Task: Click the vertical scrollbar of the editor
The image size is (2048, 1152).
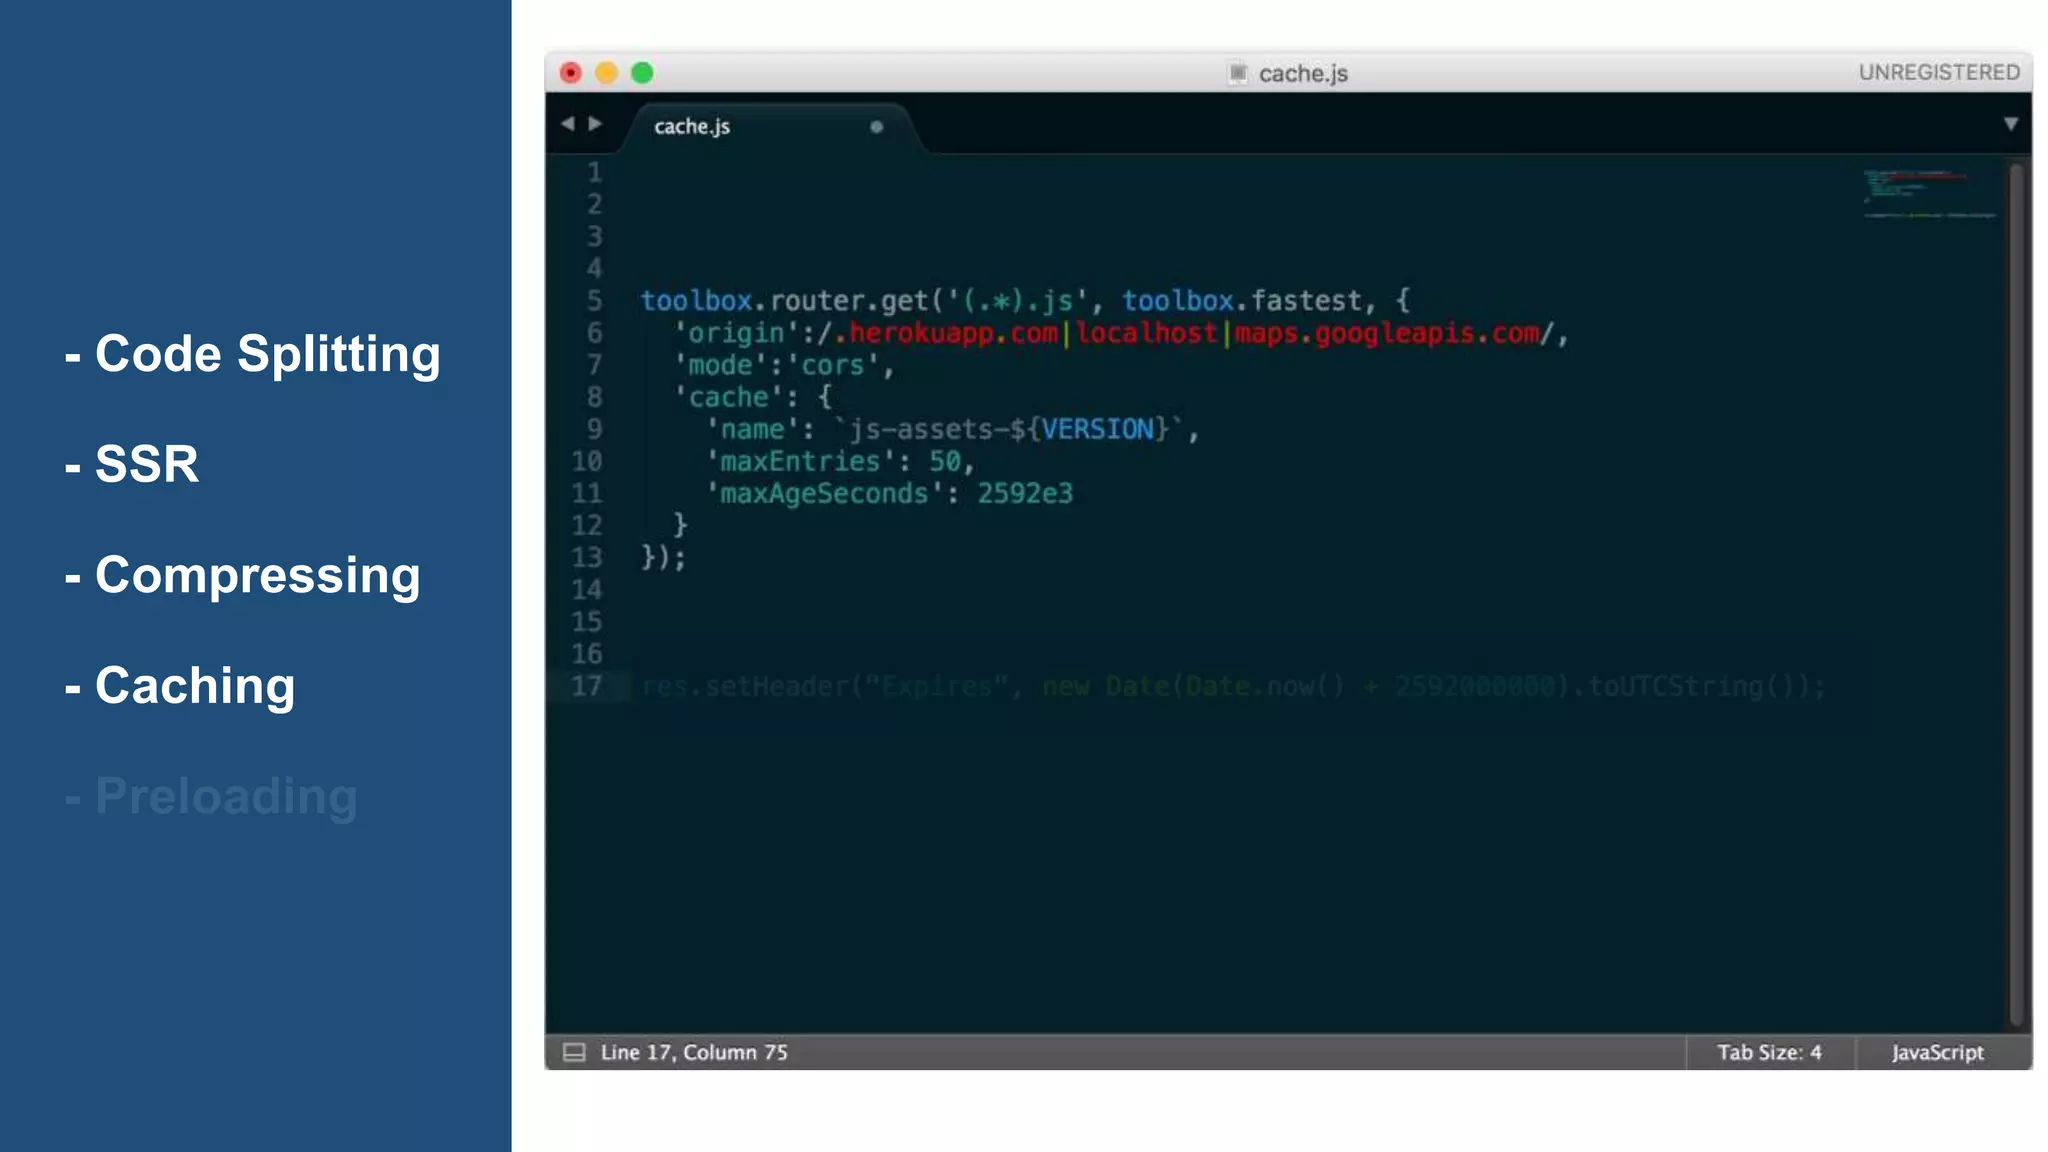Action: pos(2016,595)
